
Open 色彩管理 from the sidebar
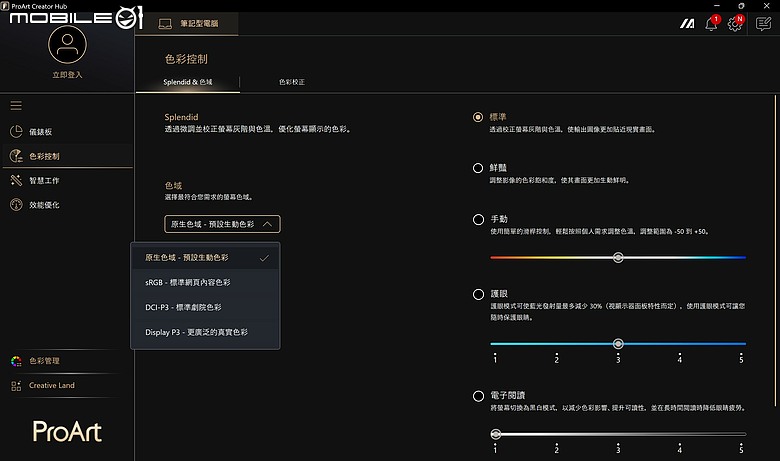pos(44,361)
